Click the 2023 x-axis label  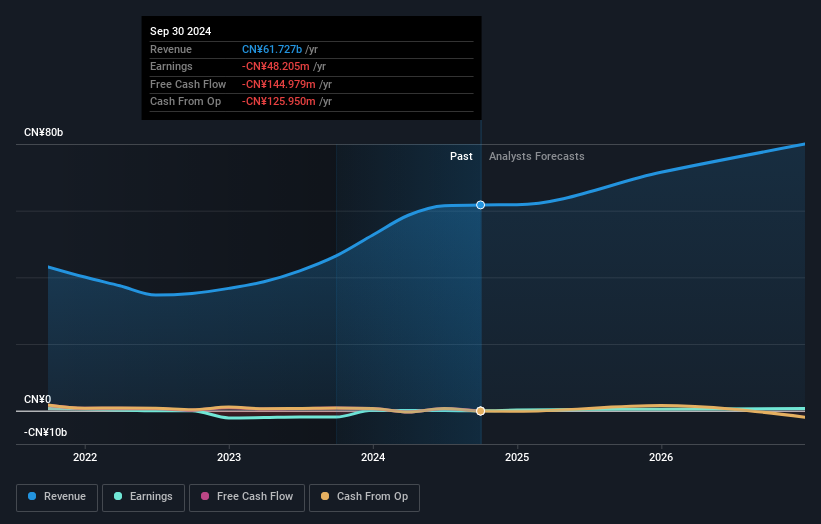pyautogui.click(x=229, y=457)
